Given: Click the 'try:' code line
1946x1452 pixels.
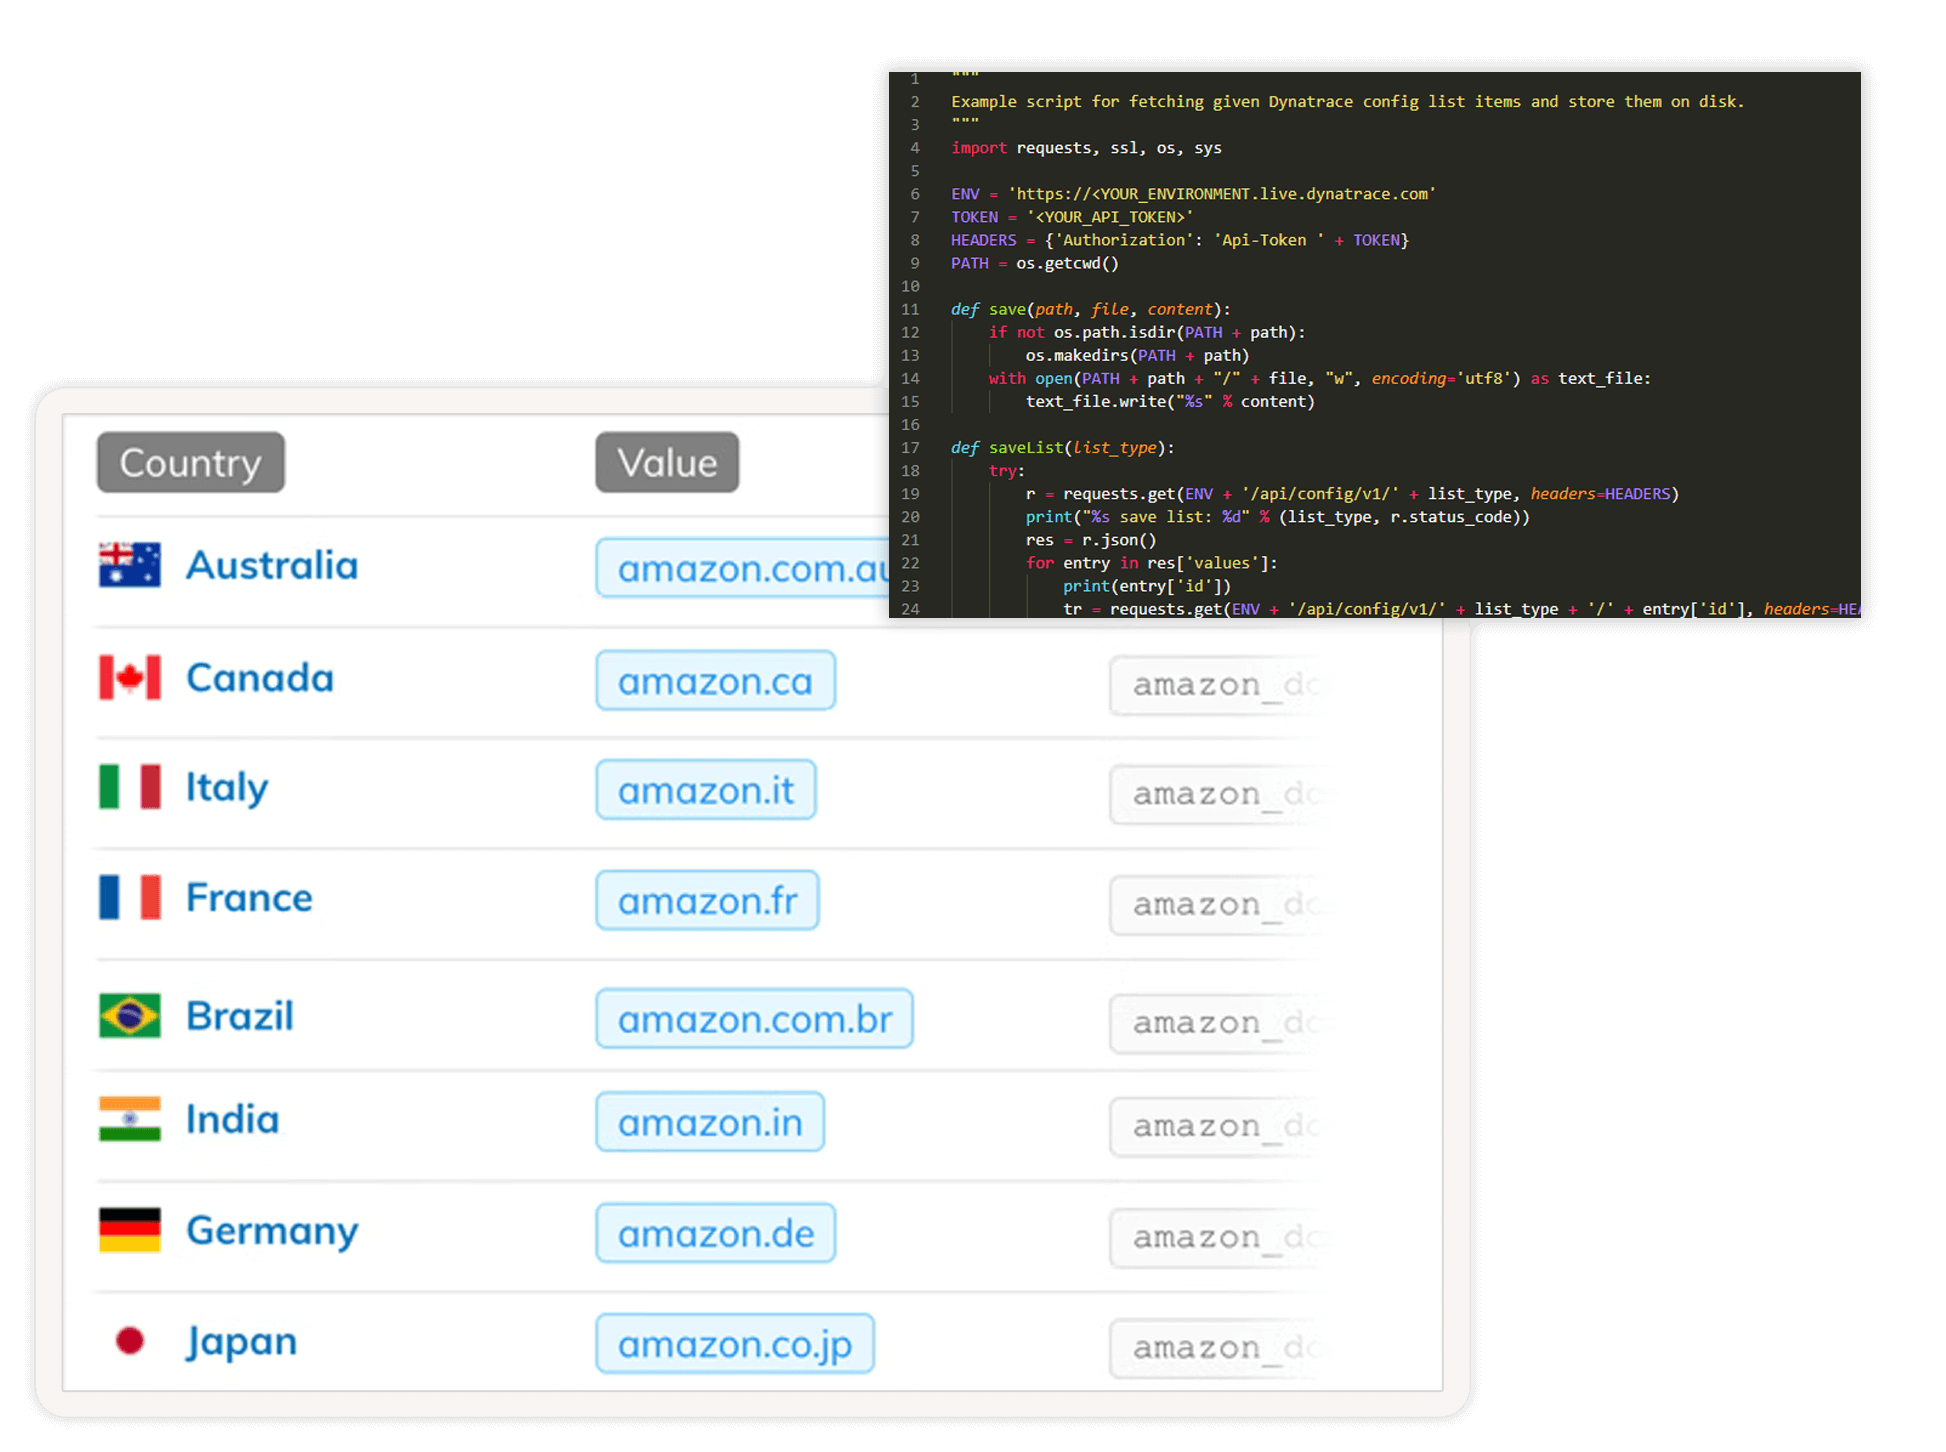Looking at the screenshot, I should (x=1007, y=471).
